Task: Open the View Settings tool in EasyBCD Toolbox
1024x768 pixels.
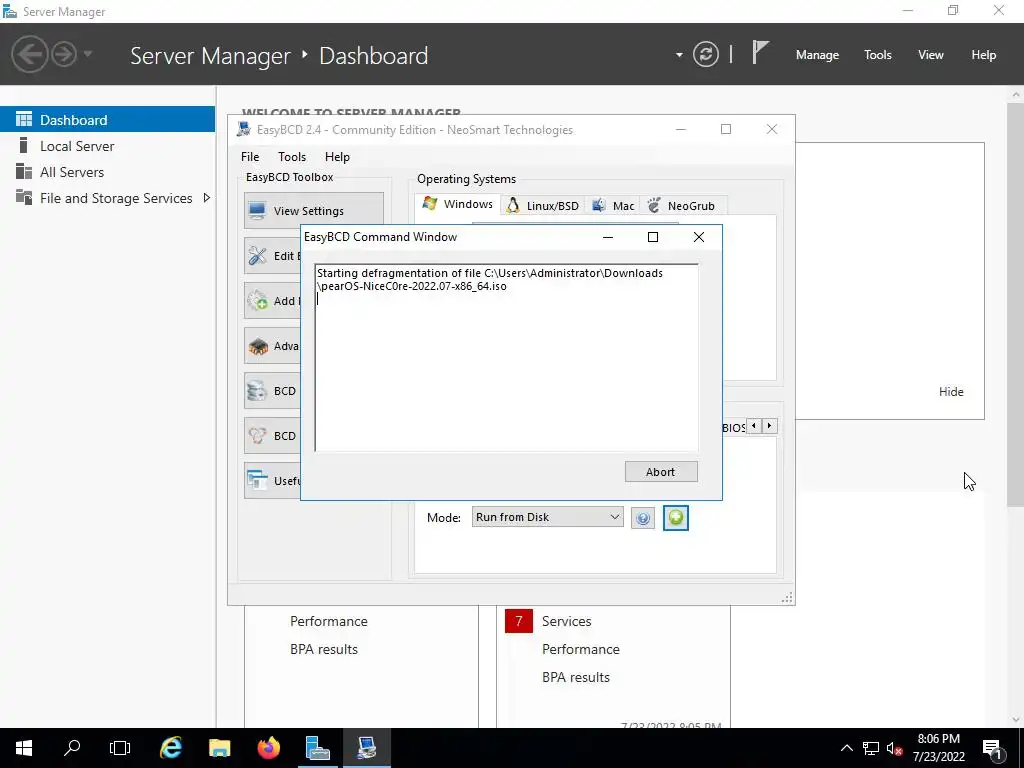Action: coord(313,210)
